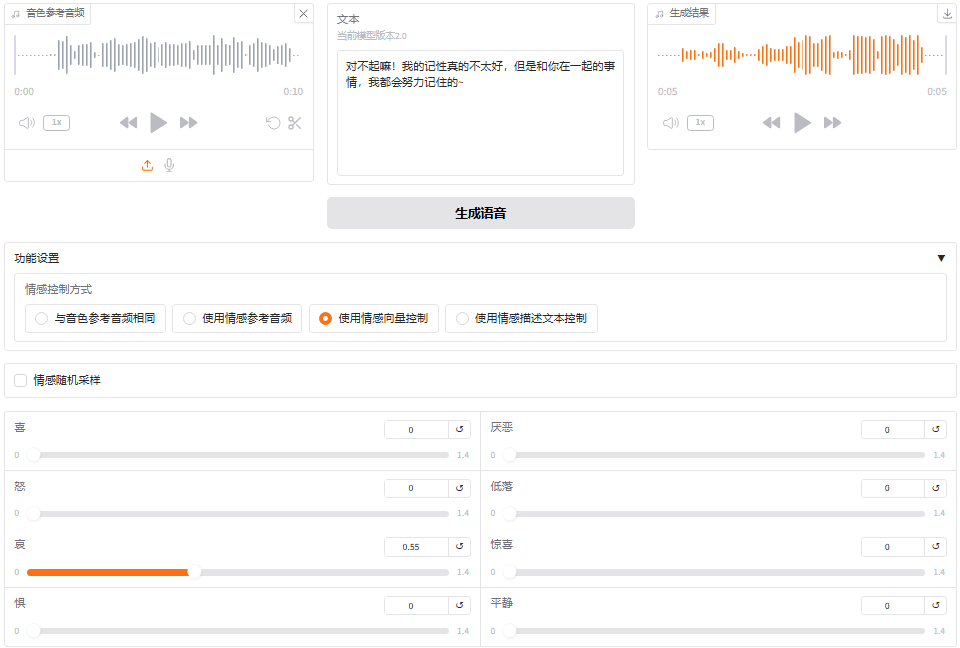The height and width of the screenshot is (648, 960).
Task: Download the generated result audio
Action: point(946,13)
